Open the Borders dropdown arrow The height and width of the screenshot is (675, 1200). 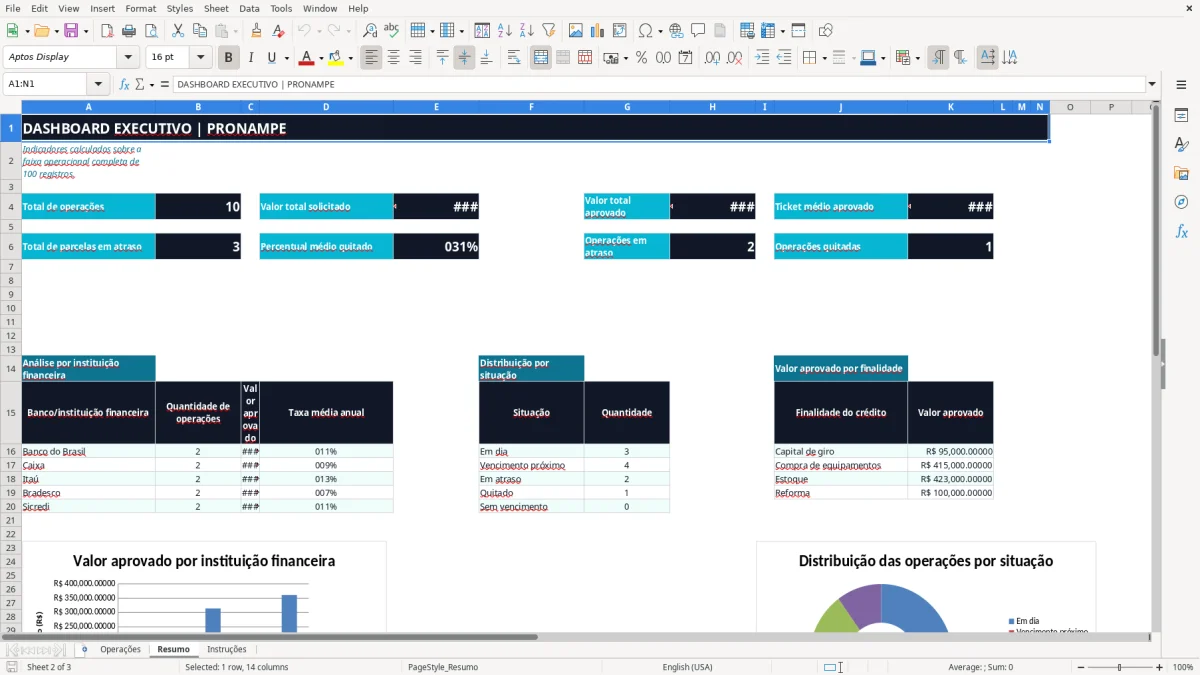pos(823,58)
